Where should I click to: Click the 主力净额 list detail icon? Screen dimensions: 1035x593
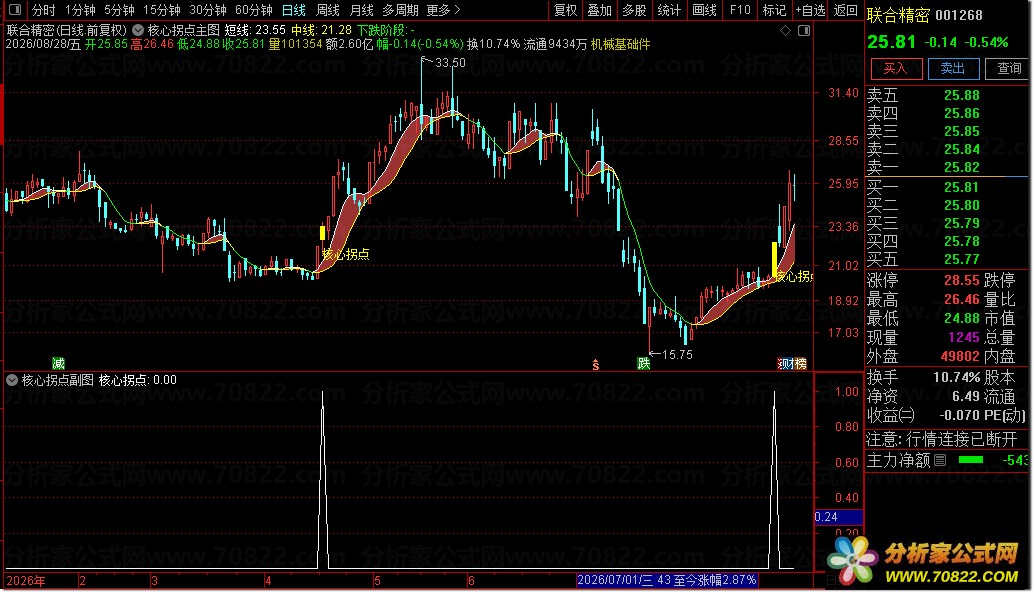coord(940,460)
